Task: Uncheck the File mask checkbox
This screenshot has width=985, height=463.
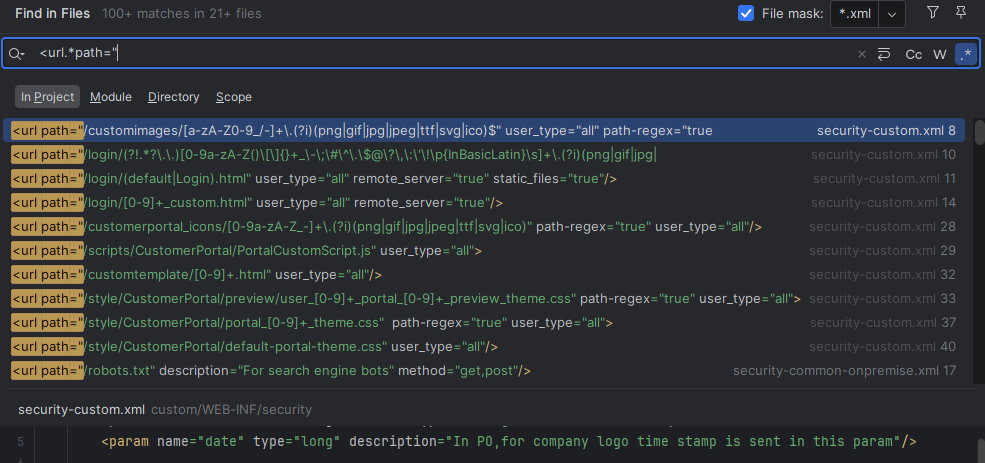Action: click(x=746, y=13)
